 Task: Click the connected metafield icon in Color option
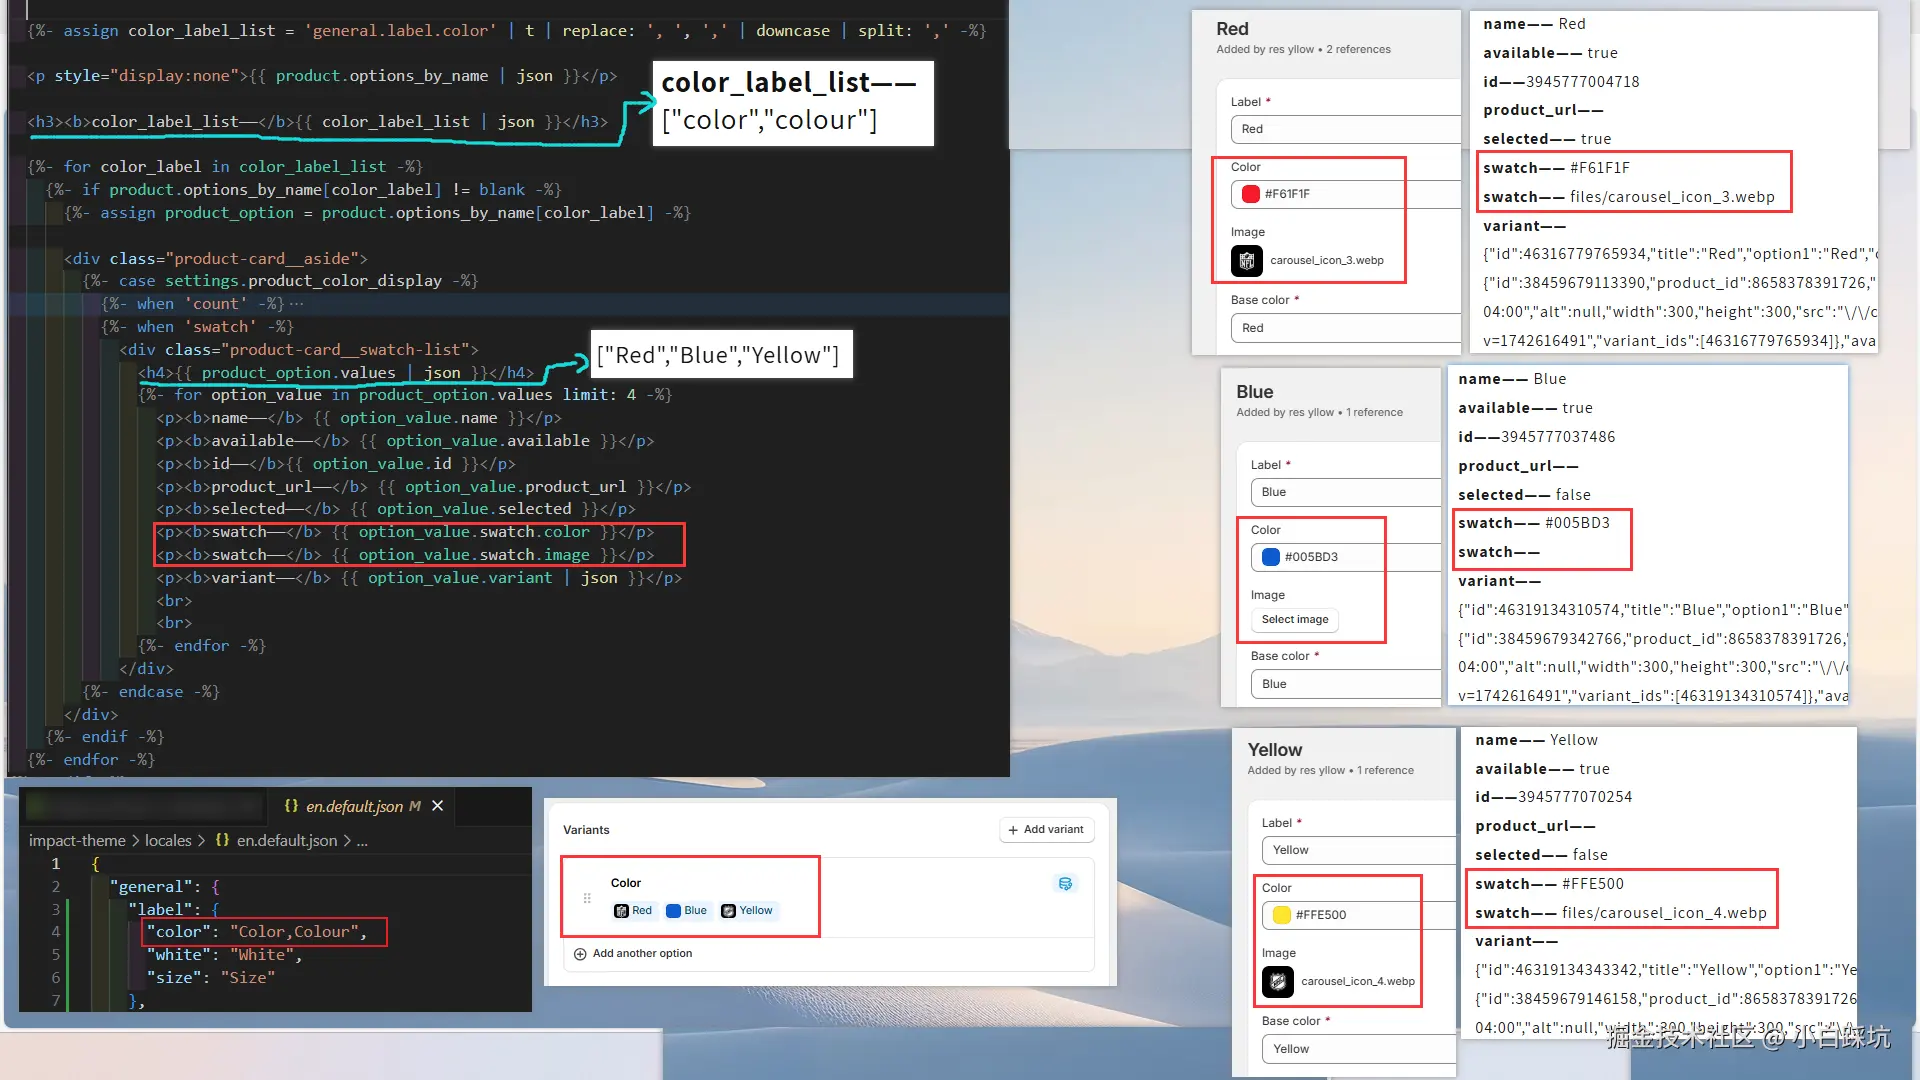[1065, 884]
